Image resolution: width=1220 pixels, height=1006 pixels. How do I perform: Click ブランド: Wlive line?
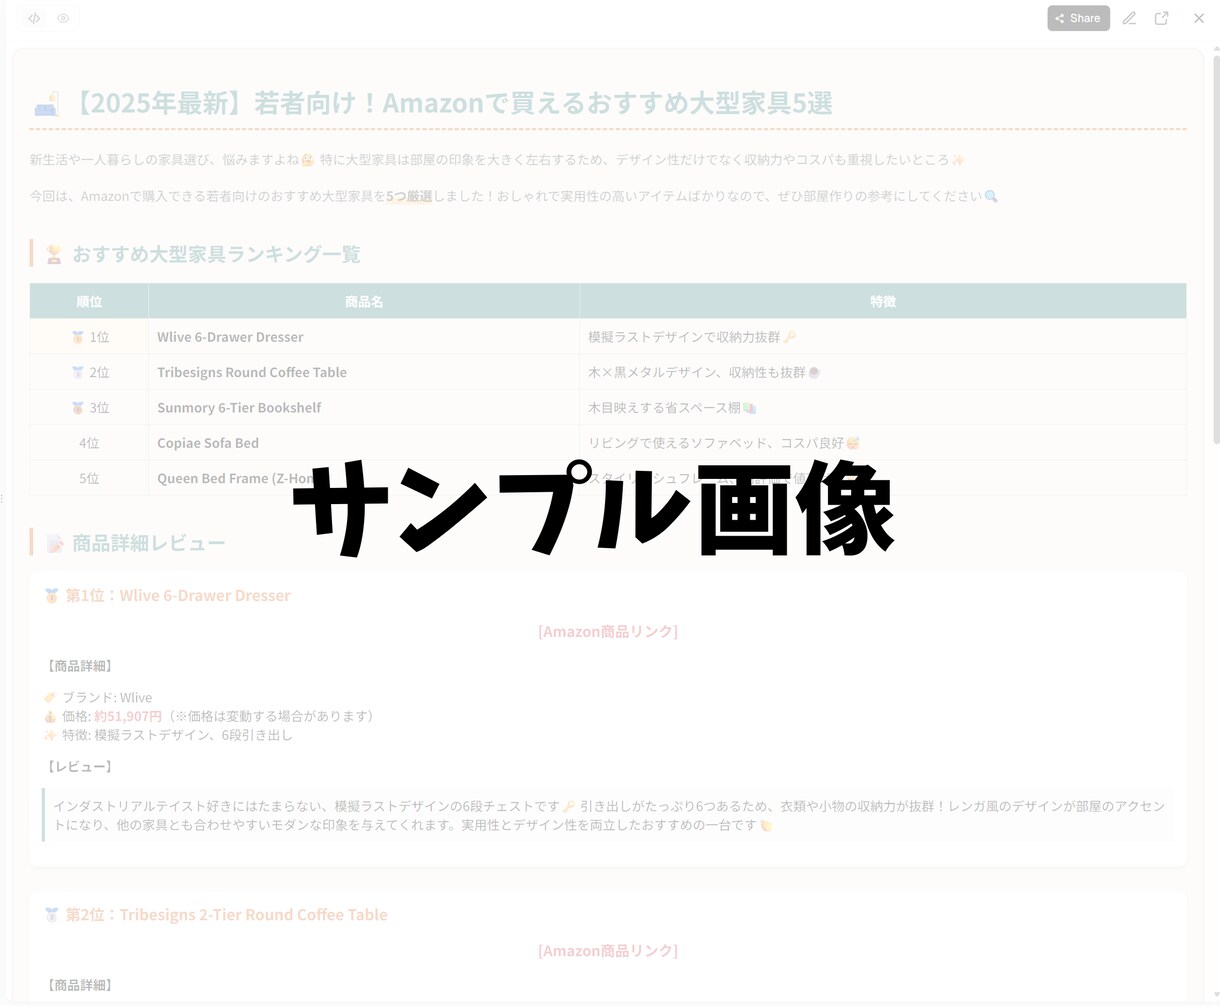(x=98, y=697)
